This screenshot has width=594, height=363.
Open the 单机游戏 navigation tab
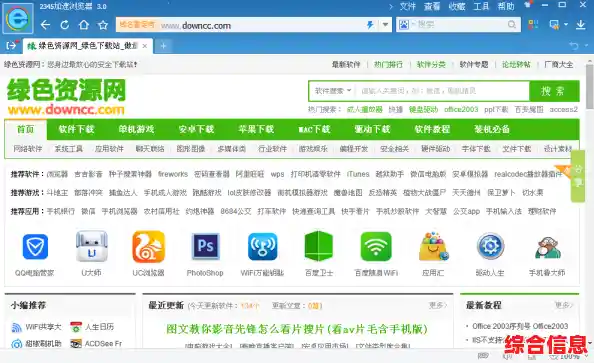click(x=136, y=129)
